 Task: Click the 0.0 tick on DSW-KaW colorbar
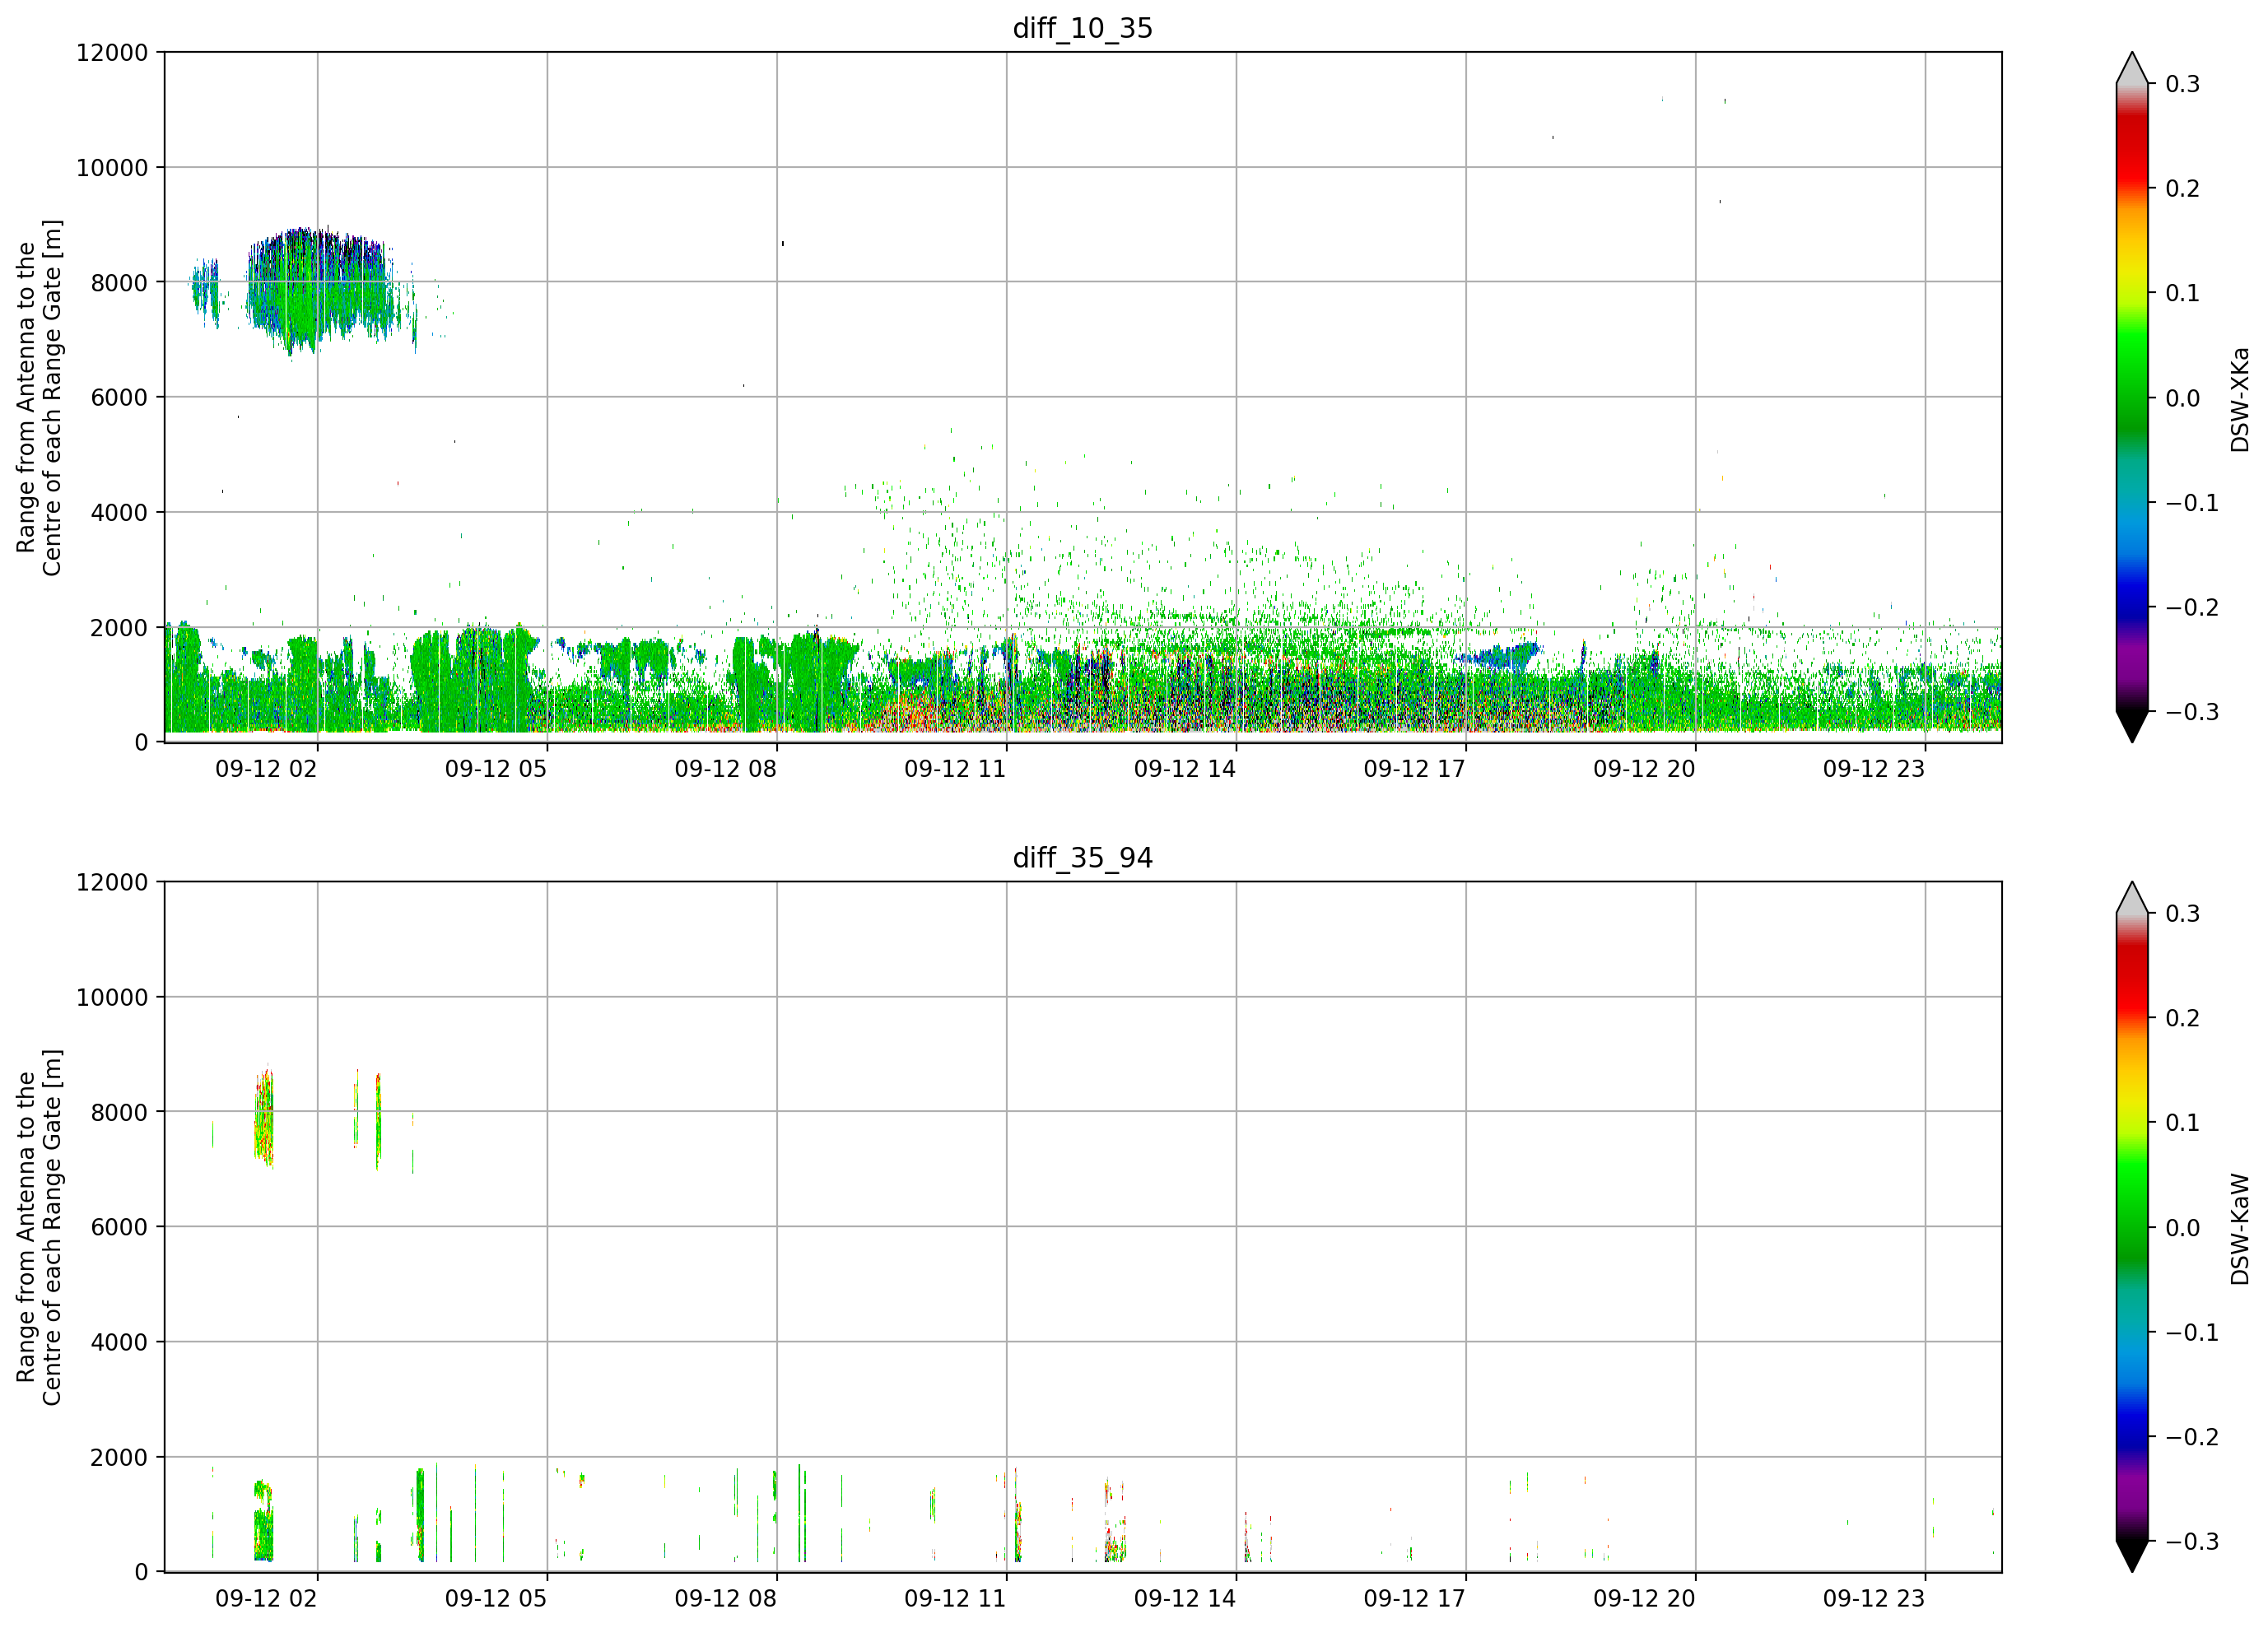(x=2183, y=1228)
